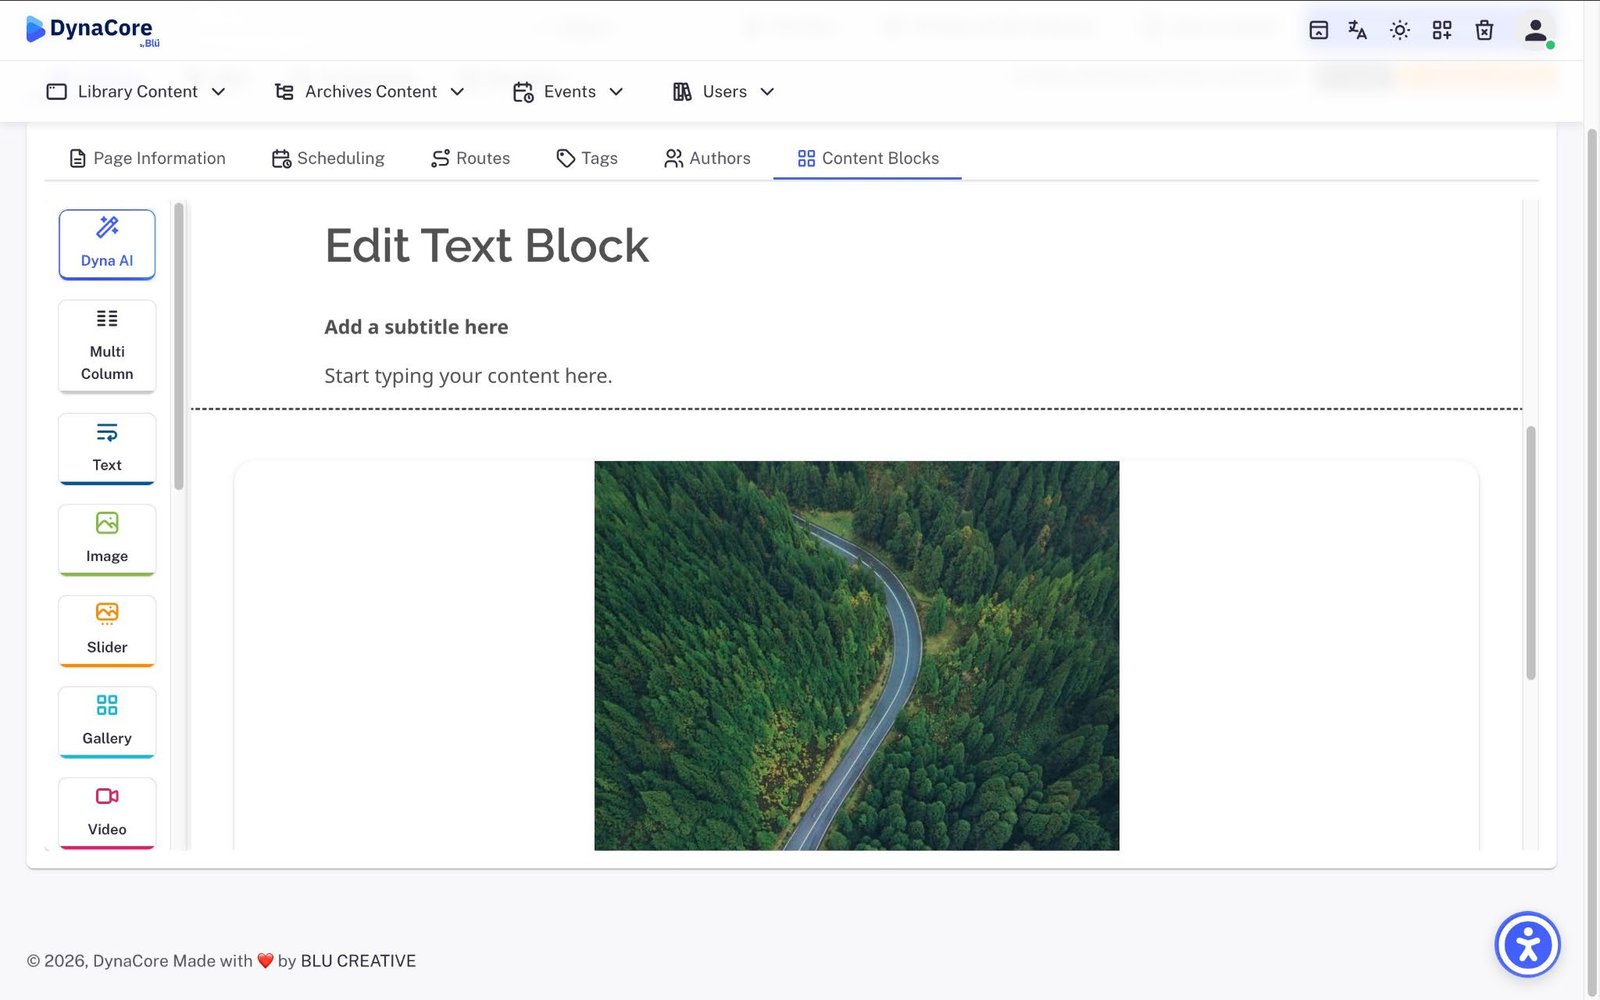The width and height of the screenshot is (1600, 1000).
Task: Click the "Add a subtitle here" text
Action: pyautogui.click(x=416, y=327)
